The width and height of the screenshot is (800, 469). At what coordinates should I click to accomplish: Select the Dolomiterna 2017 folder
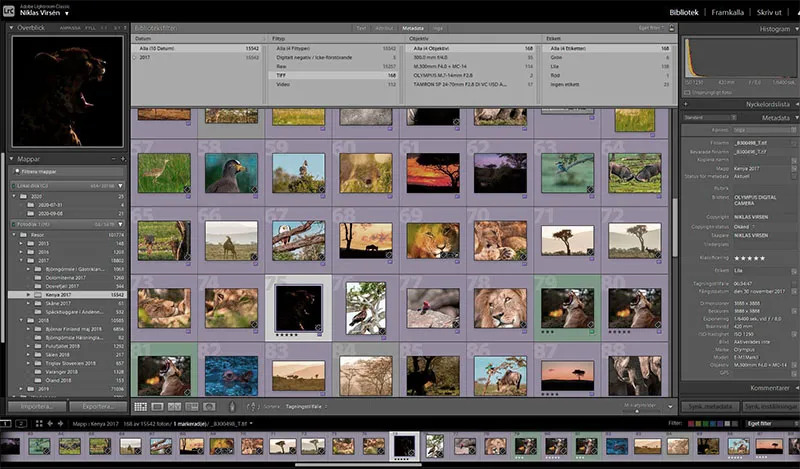pos(65,278)
